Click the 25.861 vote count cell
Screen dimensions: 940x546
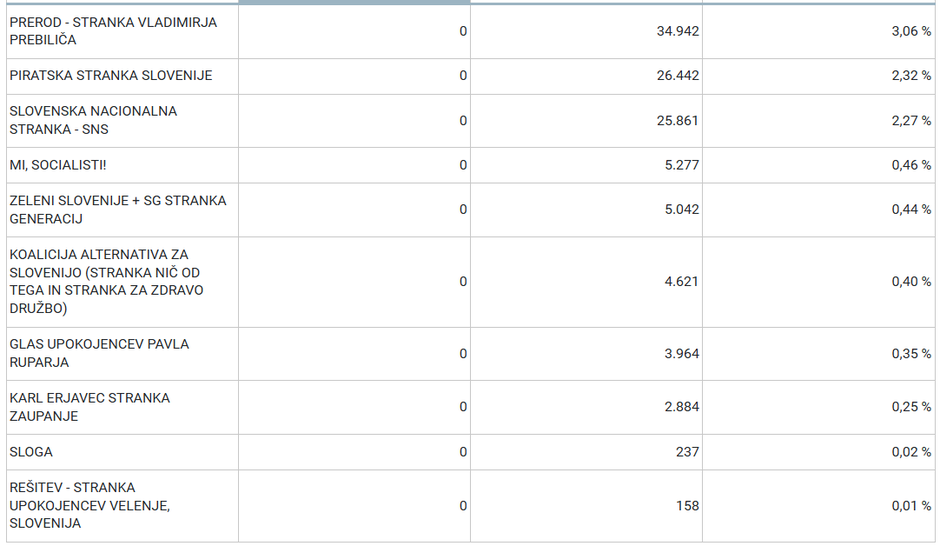(678, 120)
